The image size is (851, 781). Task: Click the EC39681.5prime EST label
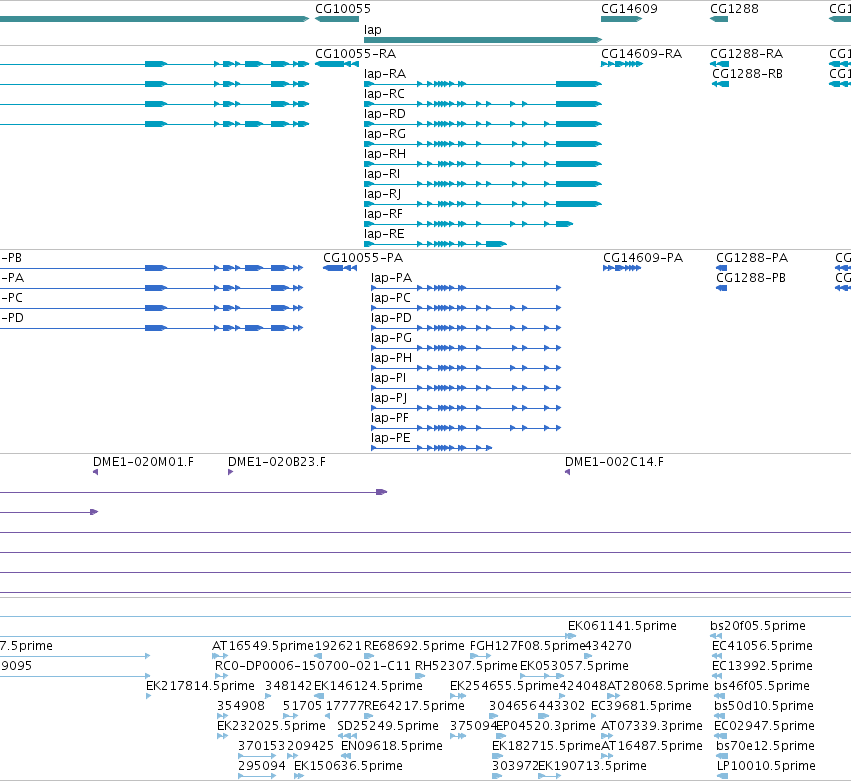(642, 706)
